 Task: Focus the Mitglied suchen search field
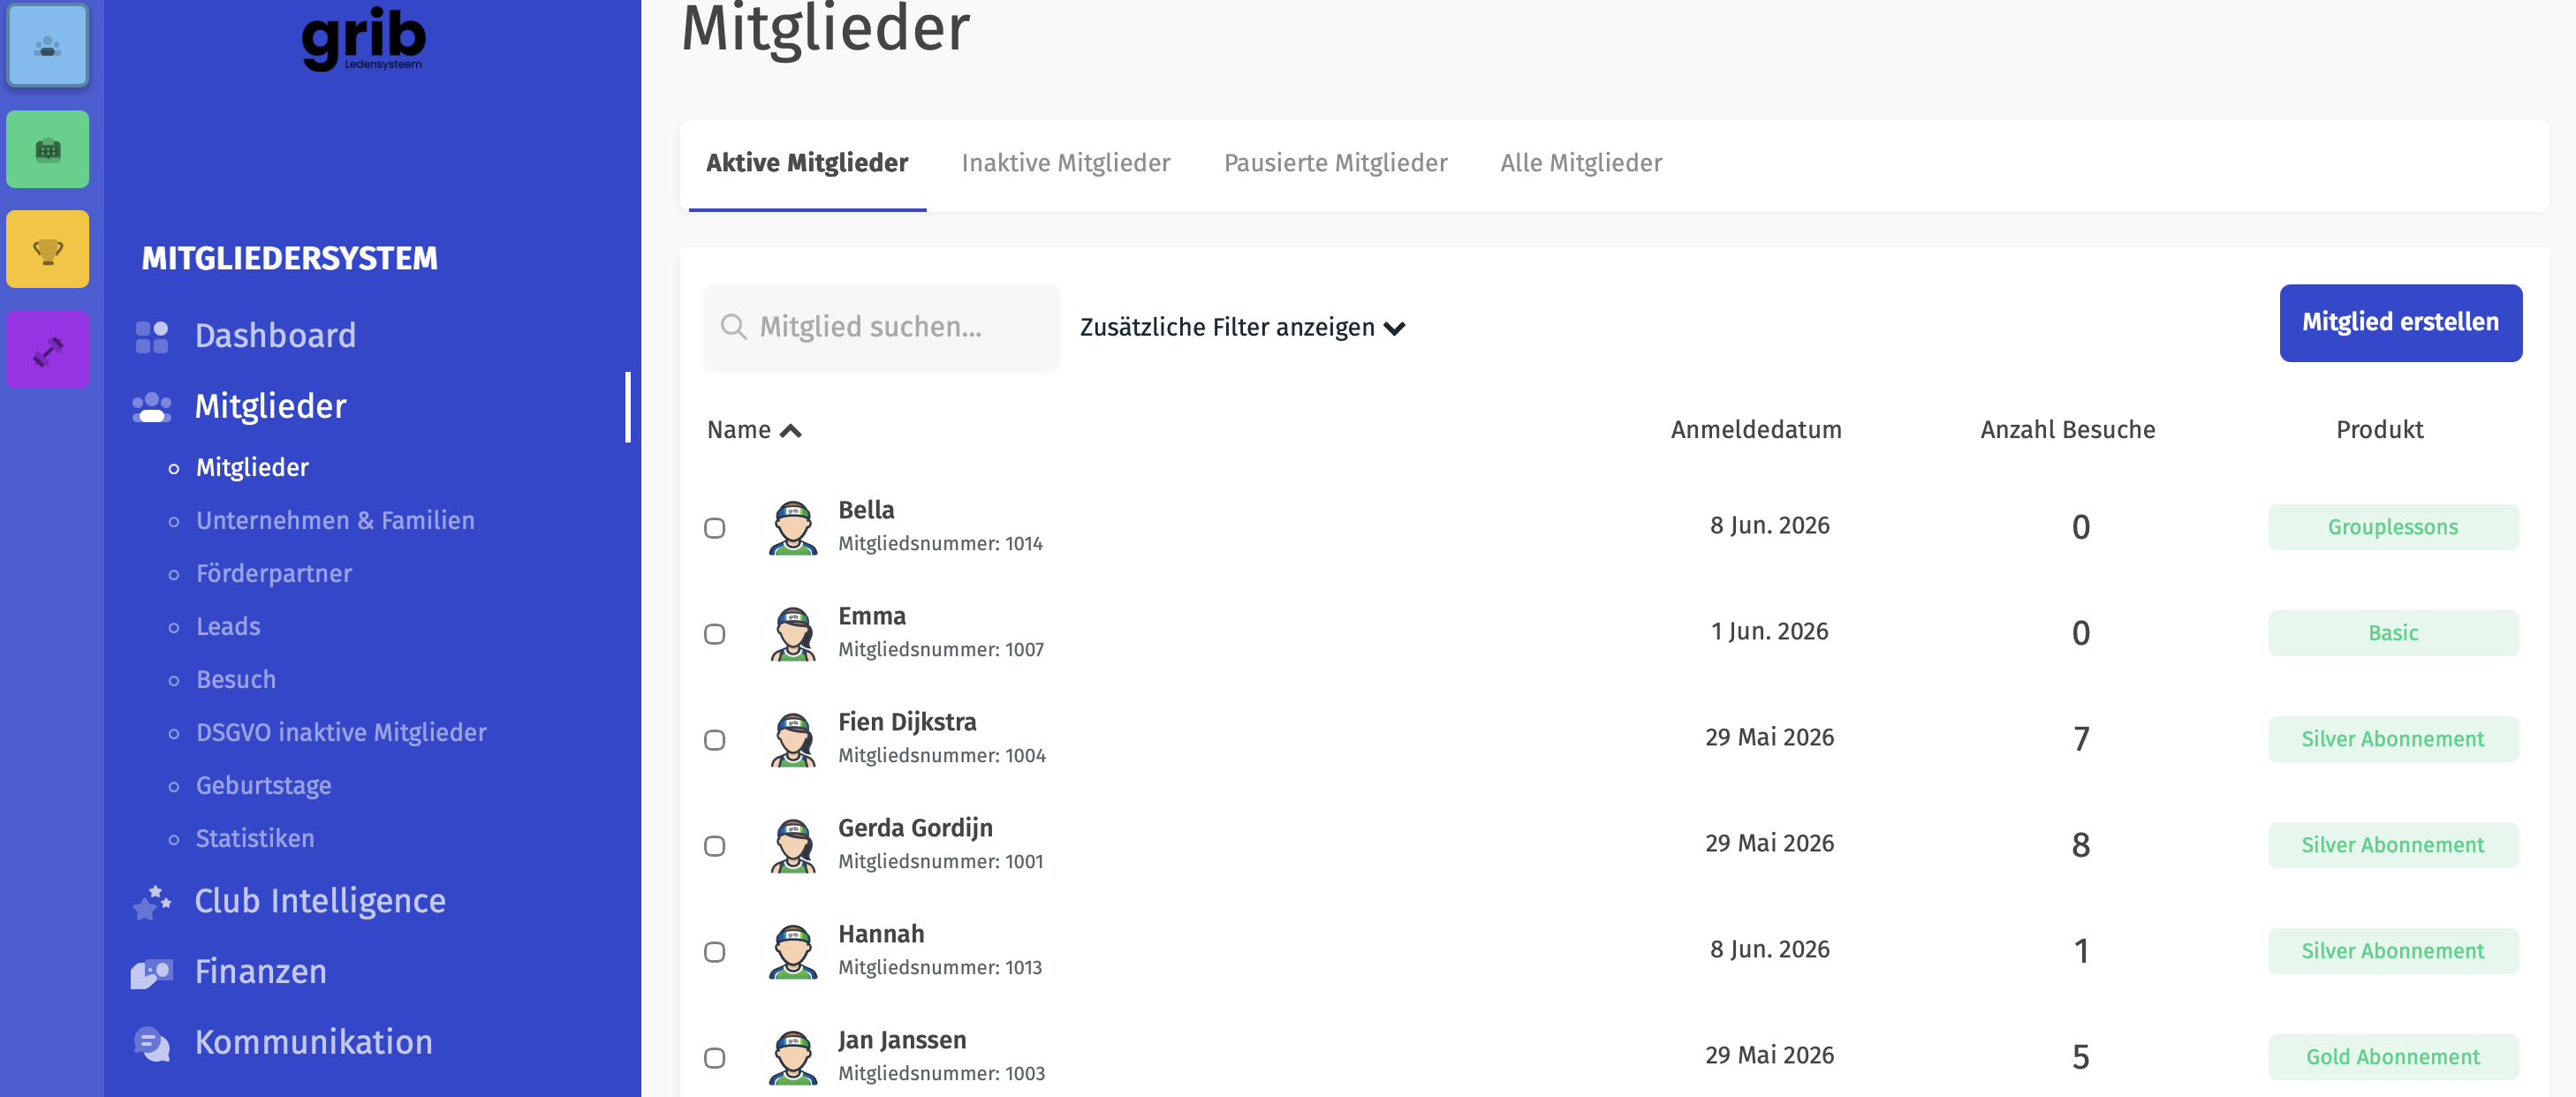pos(881,327)
